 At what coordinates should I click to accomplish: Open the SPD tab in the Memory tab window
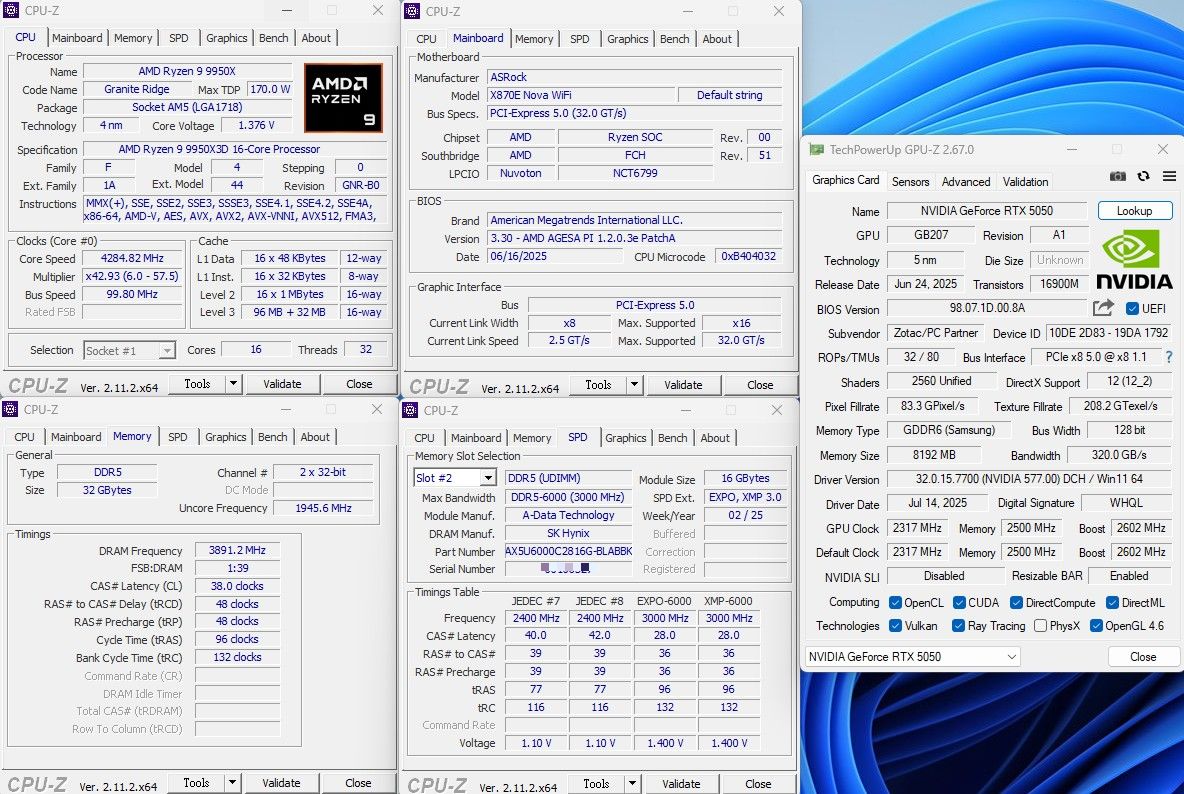[177, 437]
